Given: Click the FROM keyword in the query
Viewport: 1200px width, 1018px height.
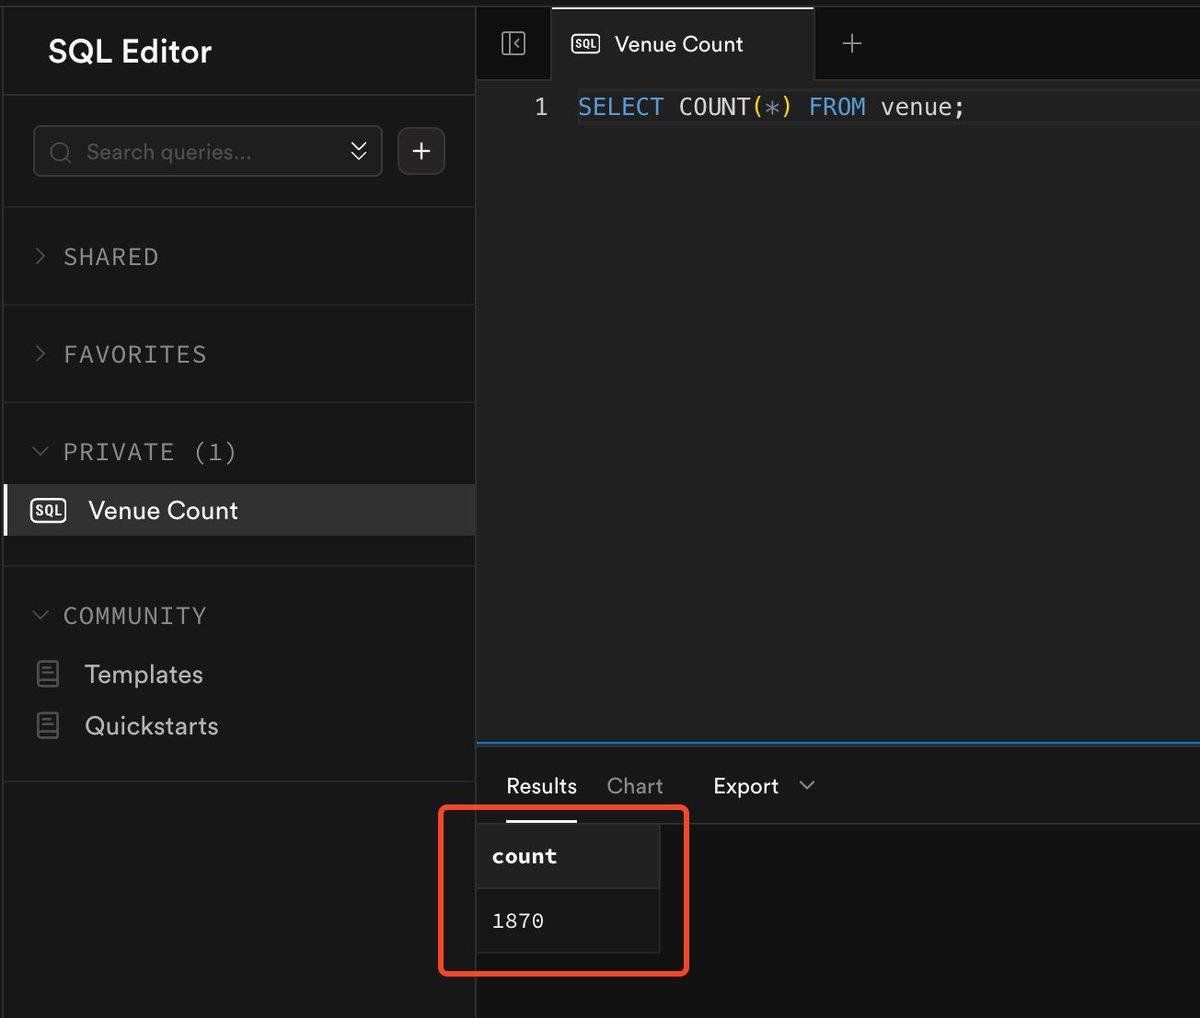Looking at the screenshot, I should (x=837, y=107).
